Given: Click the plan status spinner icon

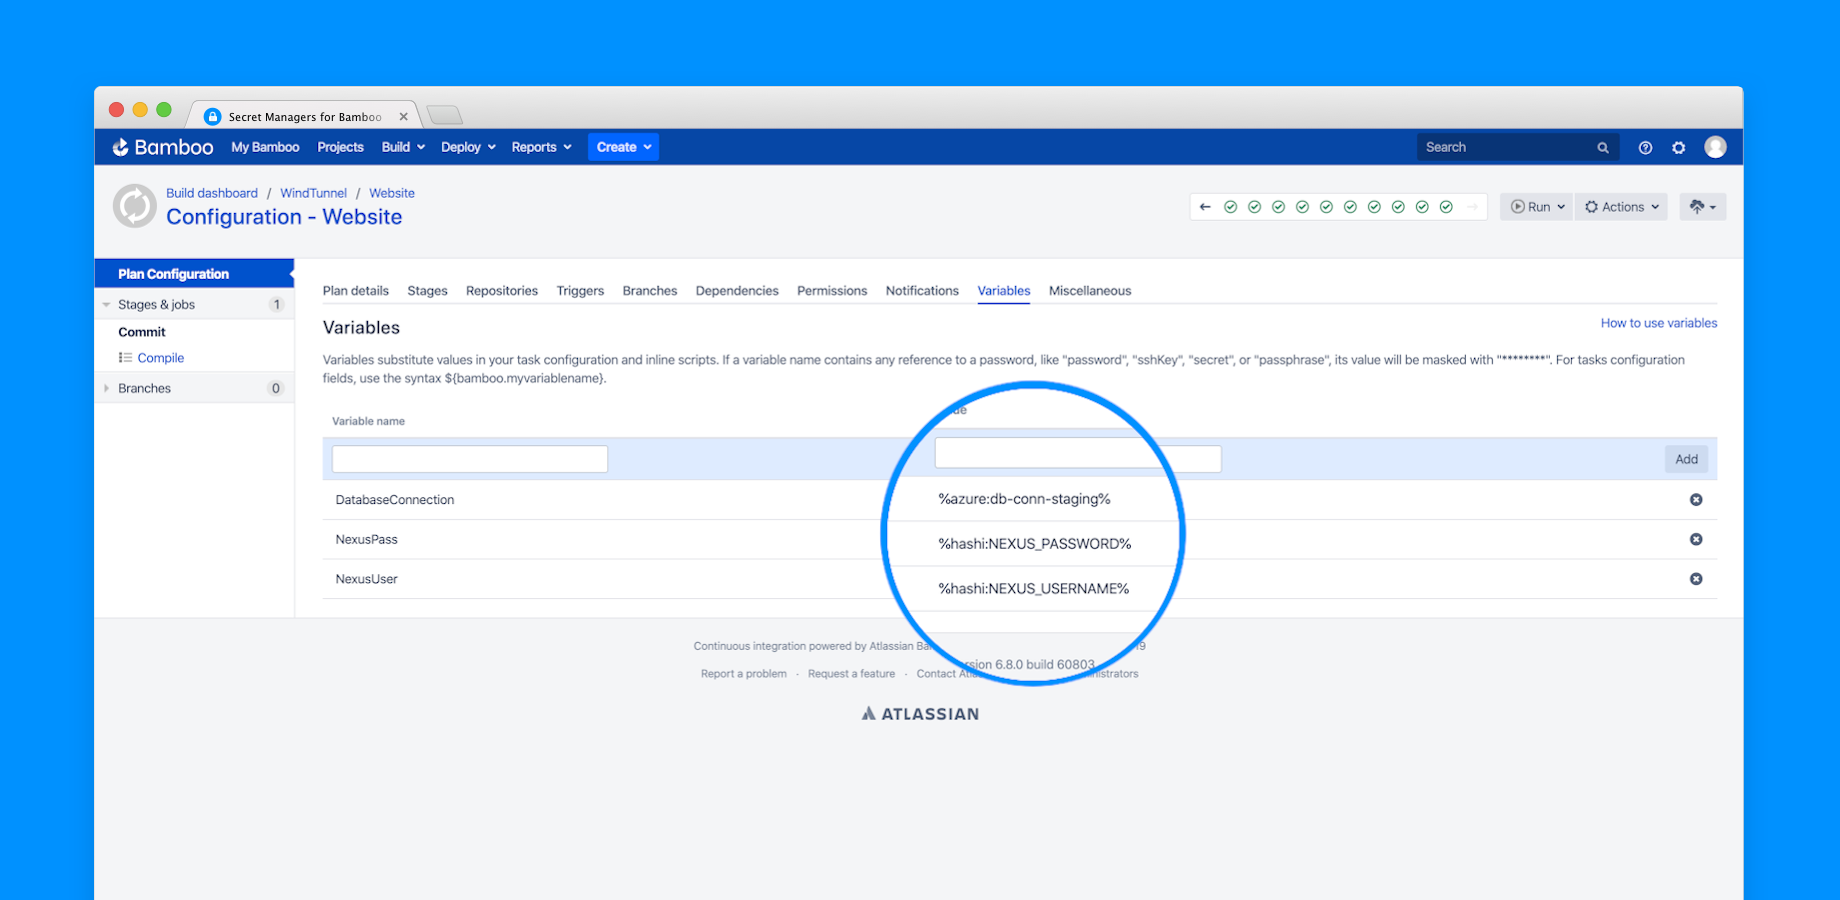Looking at the screenshot, I should [x=134, y=206].
